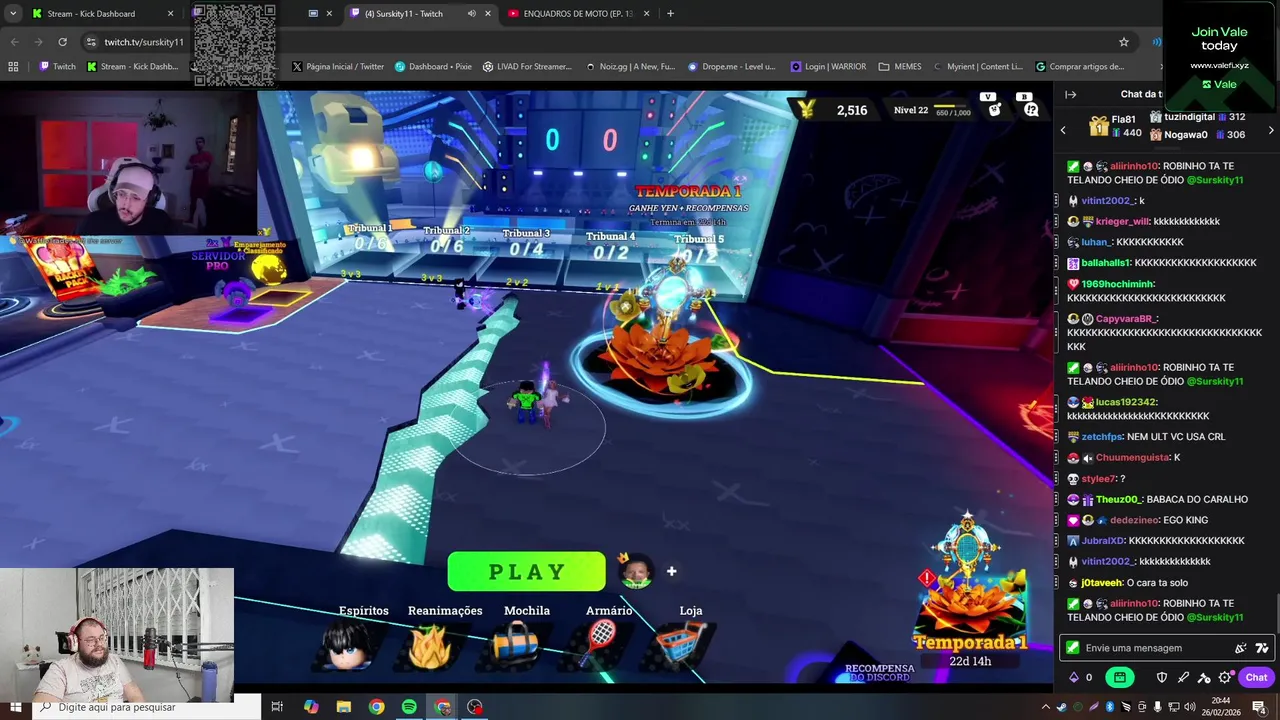Open the Página Inicial / Twitter bookmark
This screenshot has width=1280, height=720.
(338, 67)
